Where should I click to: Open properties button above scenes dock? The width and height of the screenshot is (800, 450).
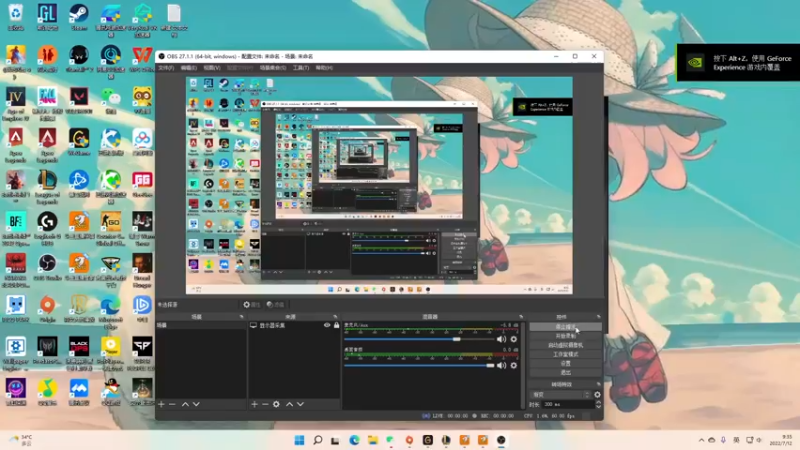point(251,305)
